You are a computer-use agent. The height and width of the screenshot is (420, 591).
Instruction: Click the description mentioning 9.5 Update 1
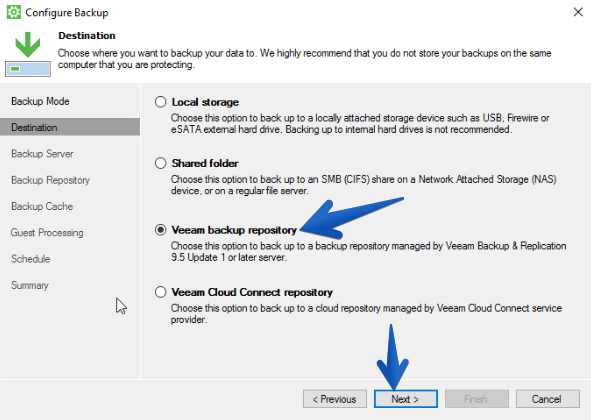click(369, 251)
